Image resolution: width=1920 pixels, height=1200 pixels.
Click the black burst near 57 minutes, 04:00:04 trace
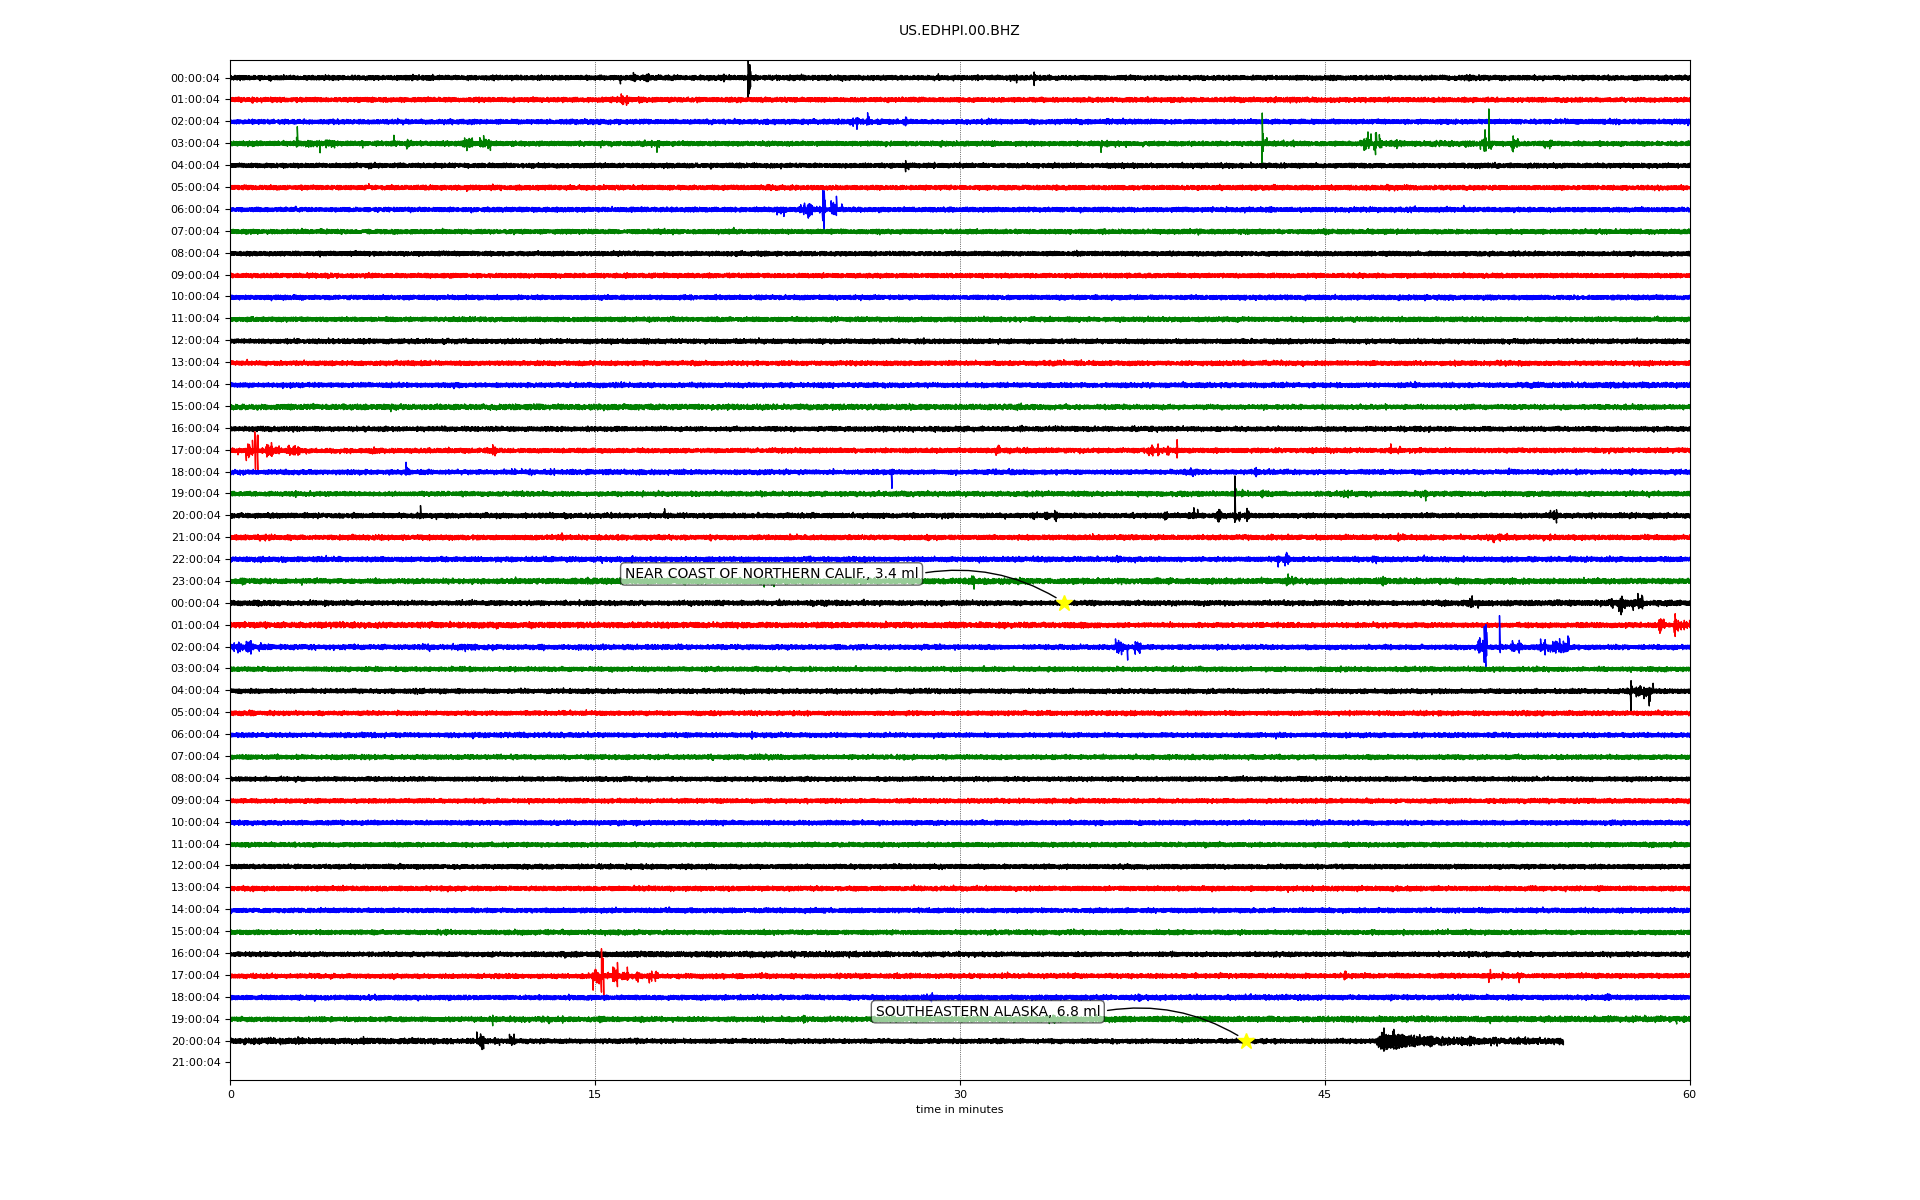1638,692
